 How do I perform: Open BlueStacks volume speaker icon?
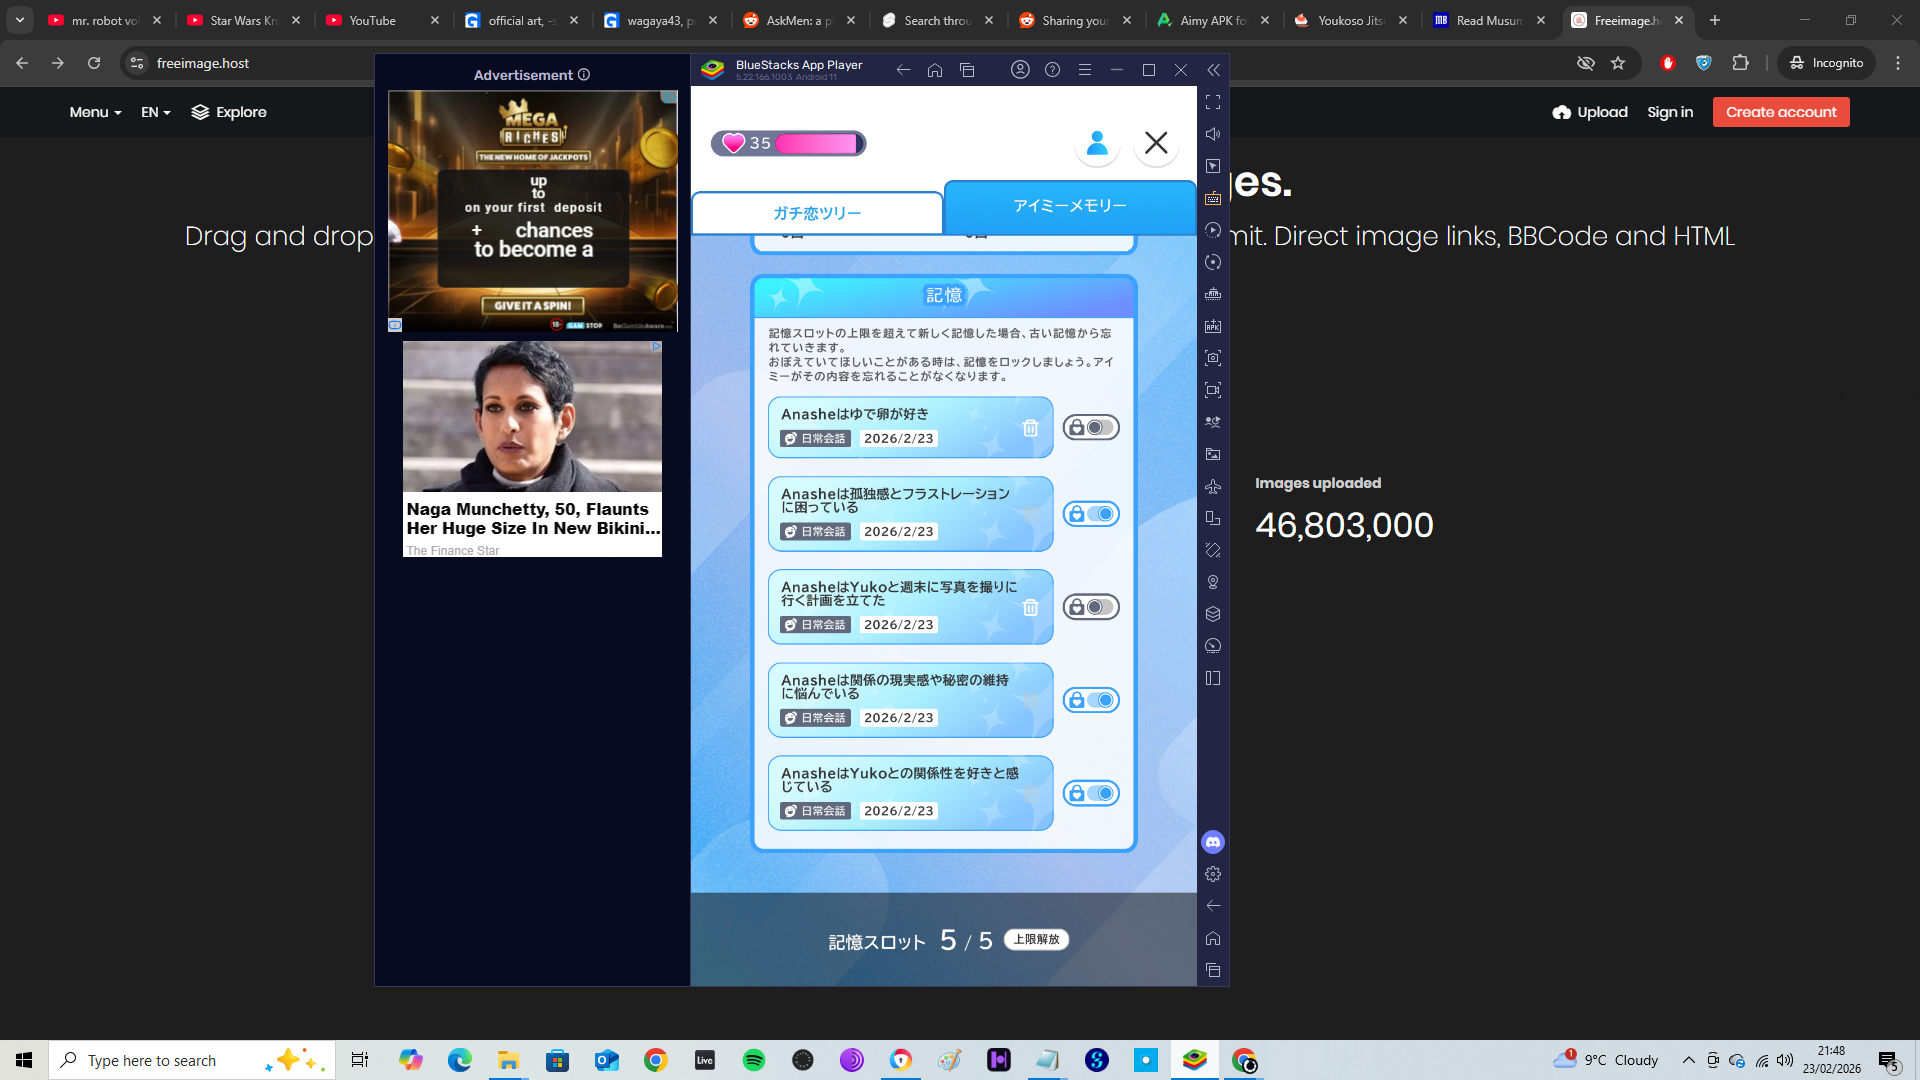[x=1213, y=134]
